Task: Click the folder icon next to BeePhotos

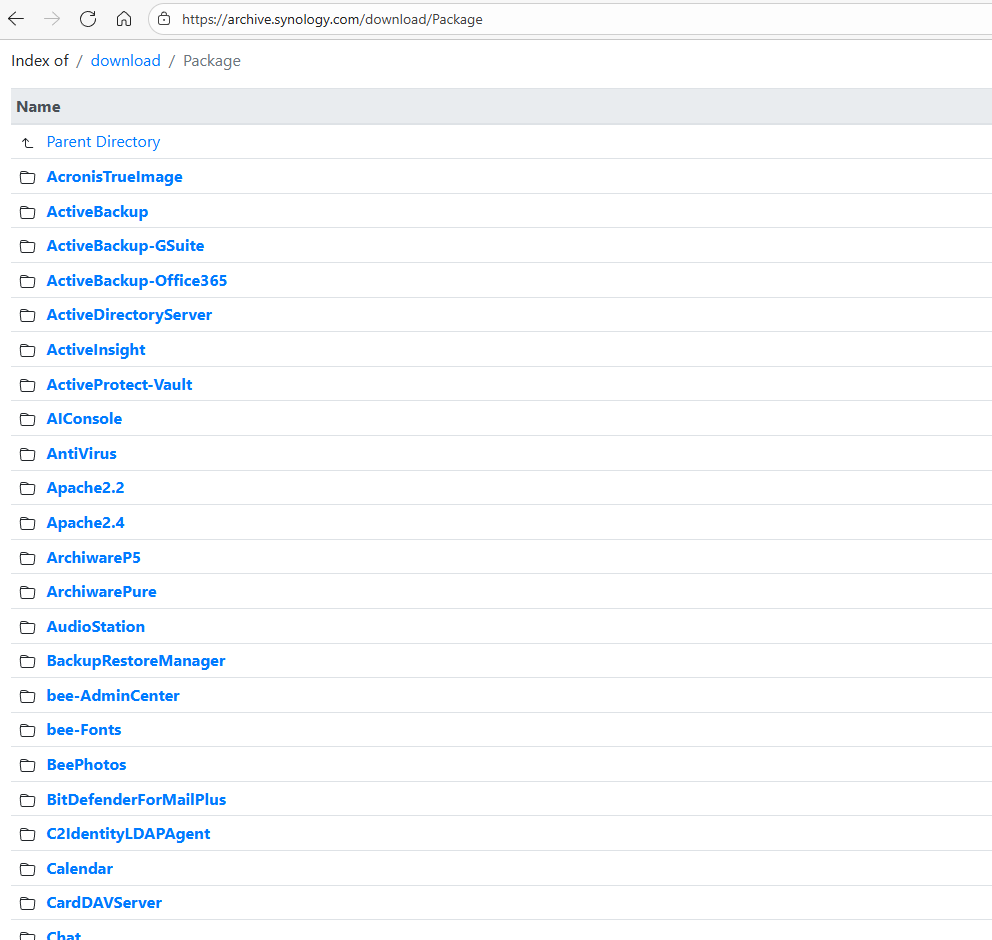Action: tap(28, 765)
